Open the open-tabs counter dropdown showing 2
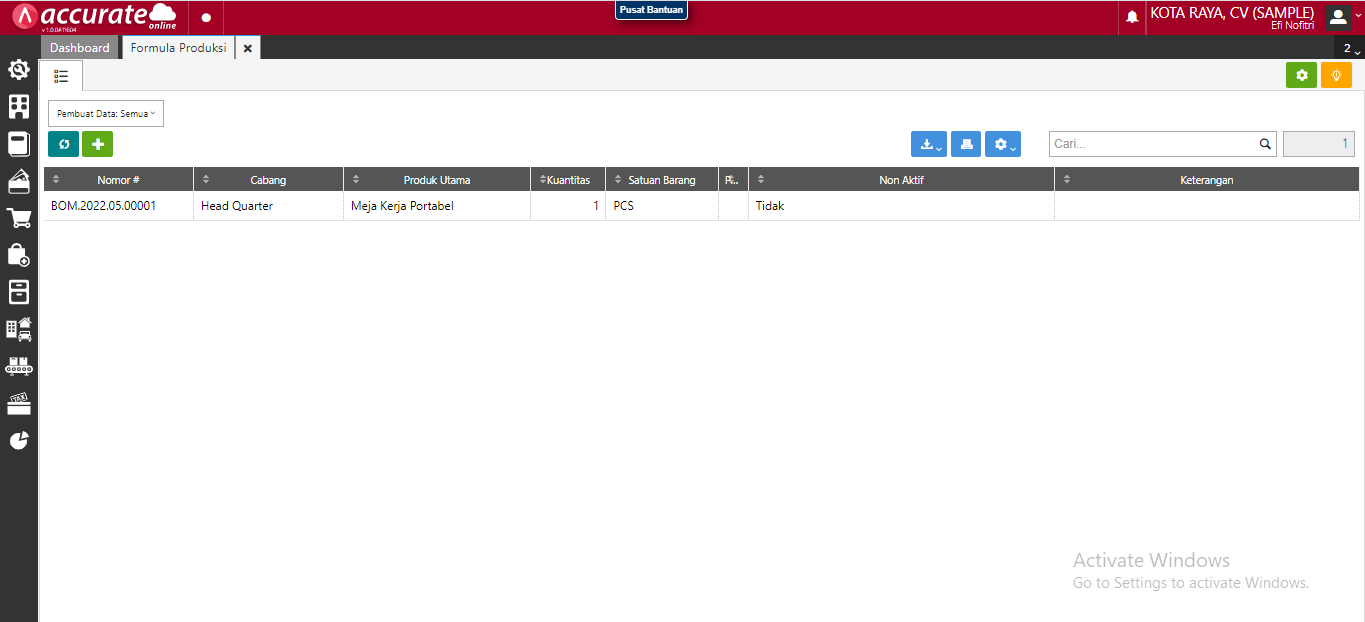Viewport: 1365px width, 622px height. (1351, 48)
